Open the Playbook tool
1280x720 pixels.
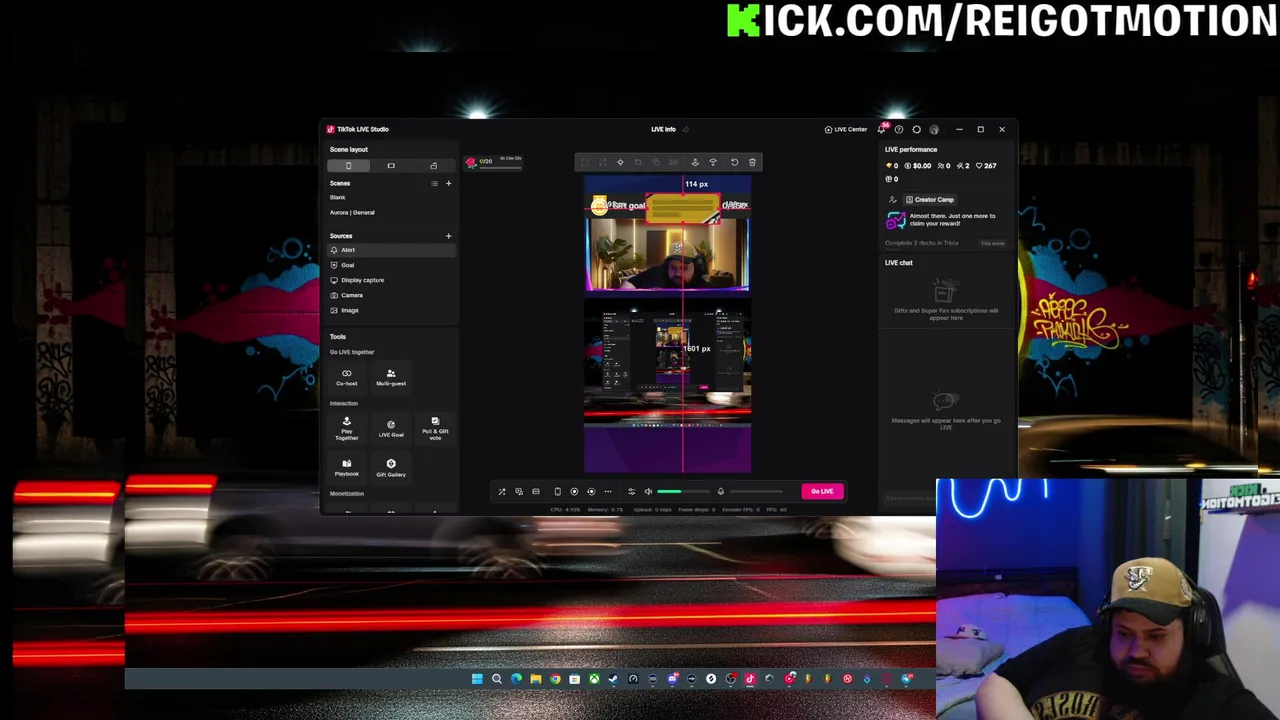coord(347,468)
